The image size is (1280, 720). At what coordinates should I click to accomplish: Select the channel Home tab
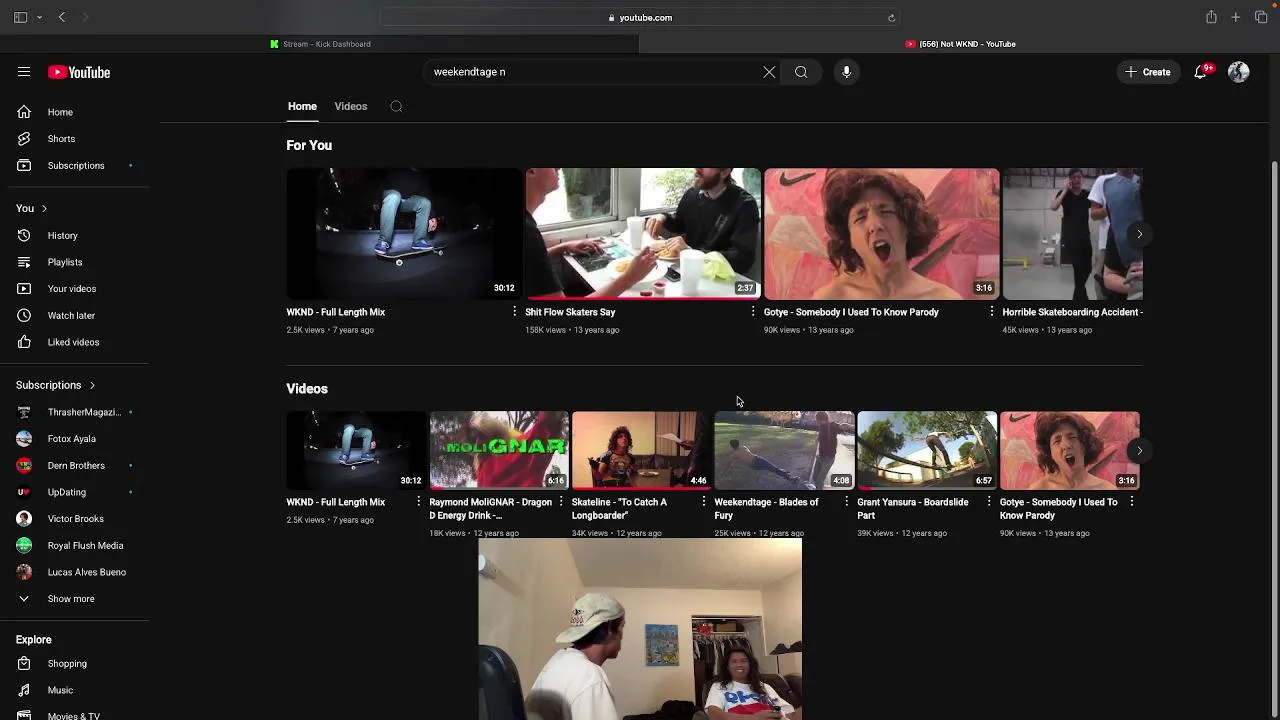pyautogui.click(x=302, y=106)
